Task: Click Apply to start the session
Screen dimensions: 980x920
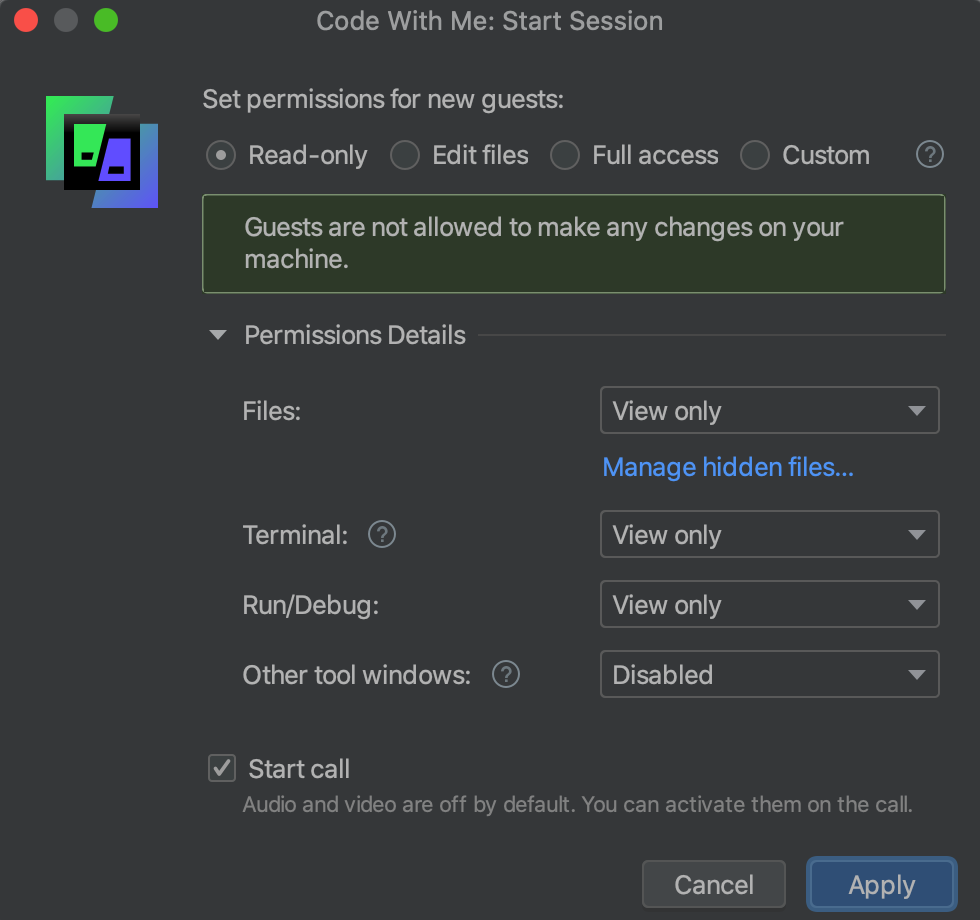Action: click(x=881, y=885)
